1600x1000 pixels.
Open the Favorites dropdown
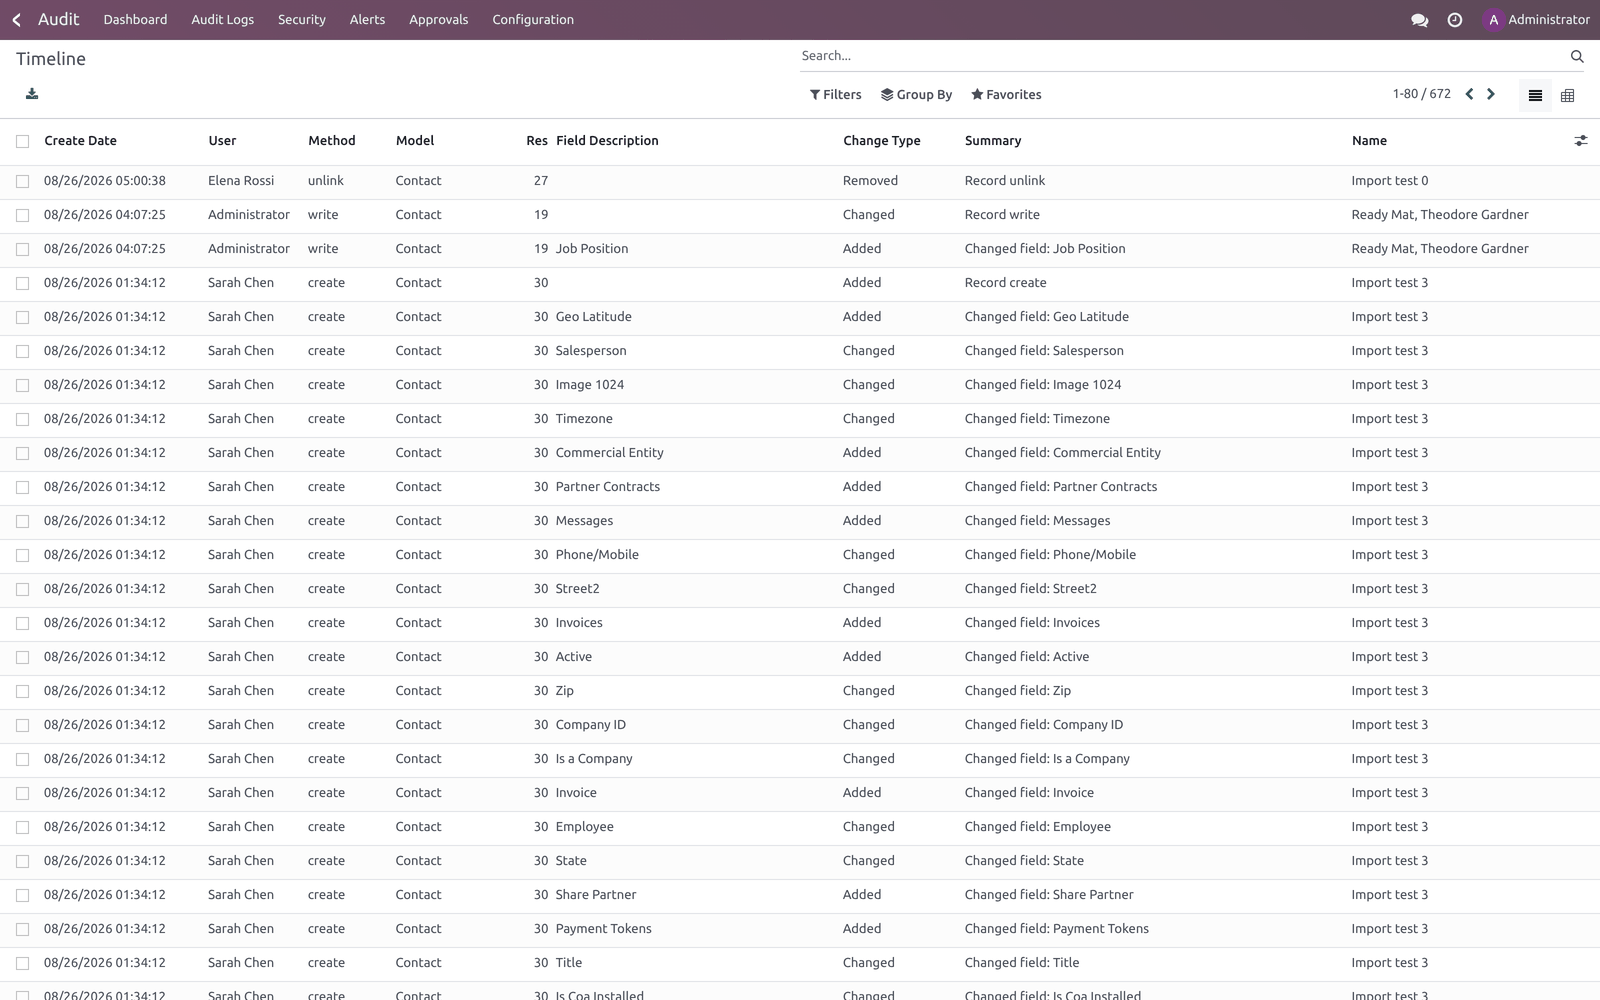1006,95
